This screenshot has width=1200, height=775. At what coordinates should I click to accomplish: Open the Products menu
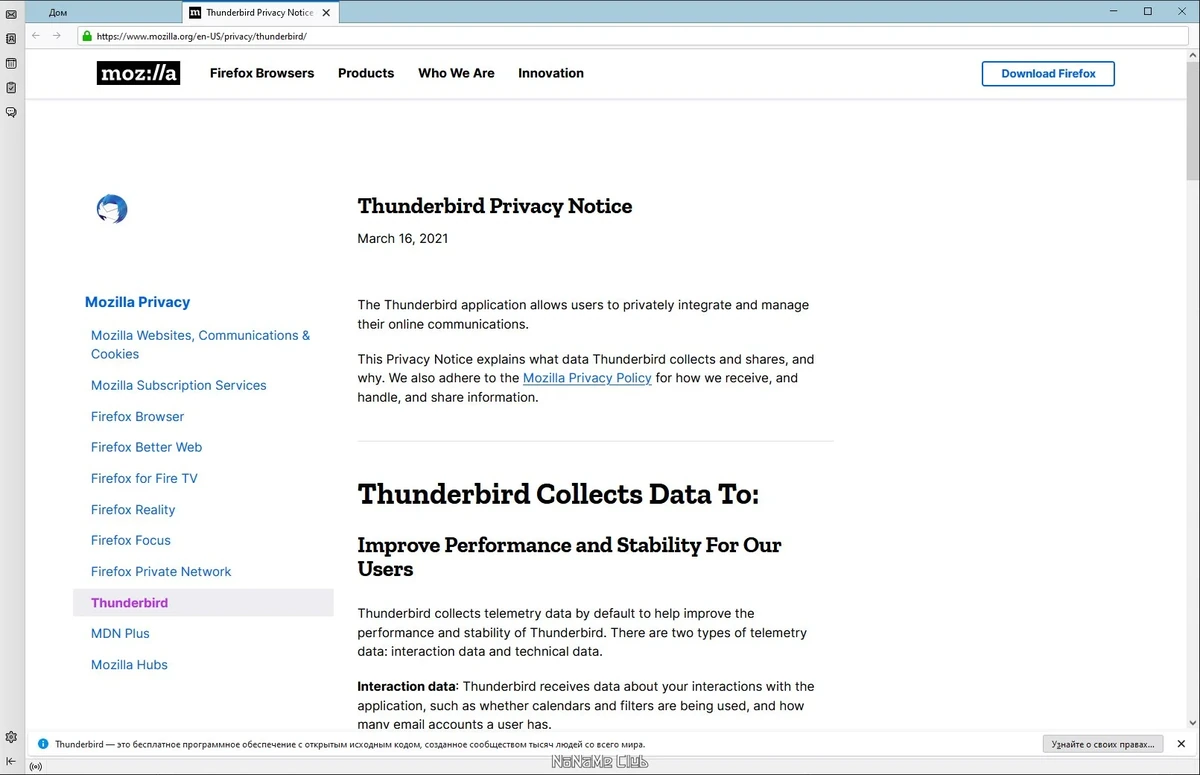coord(366,73)
